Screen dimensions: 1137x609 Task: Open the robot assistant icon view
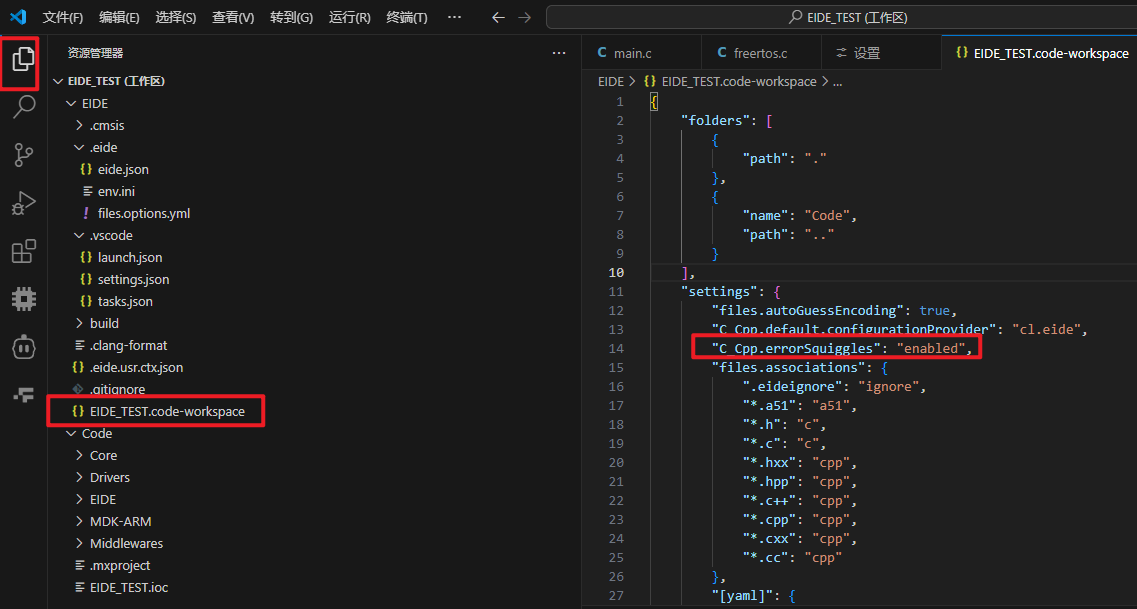pyautogui.click(x=23, y=347)
